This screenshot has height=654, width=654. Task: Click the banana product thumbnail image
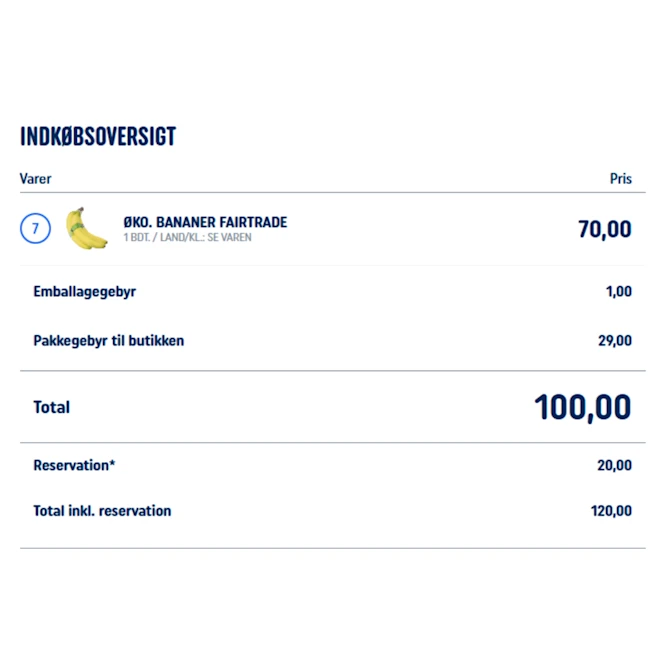click(86, 229)
